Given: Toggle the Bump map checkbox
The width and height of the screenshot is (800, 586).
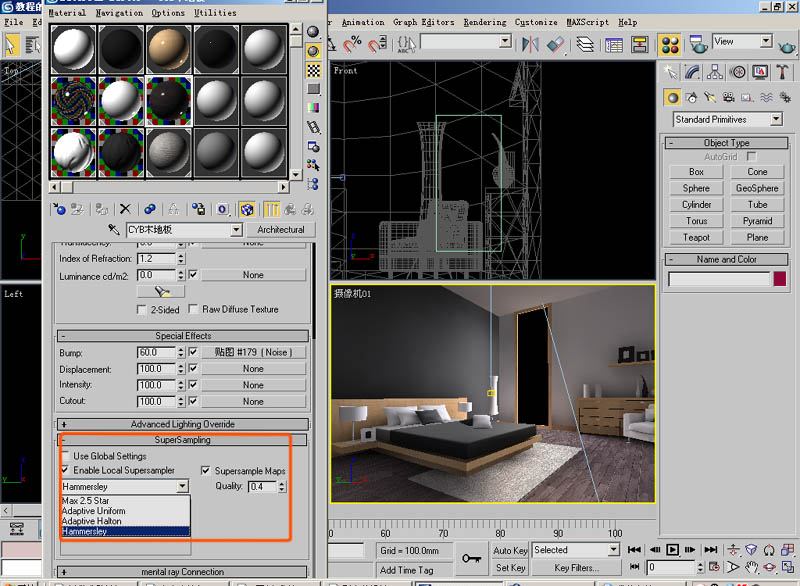Looking at the screenshot, I should (193, 352).
